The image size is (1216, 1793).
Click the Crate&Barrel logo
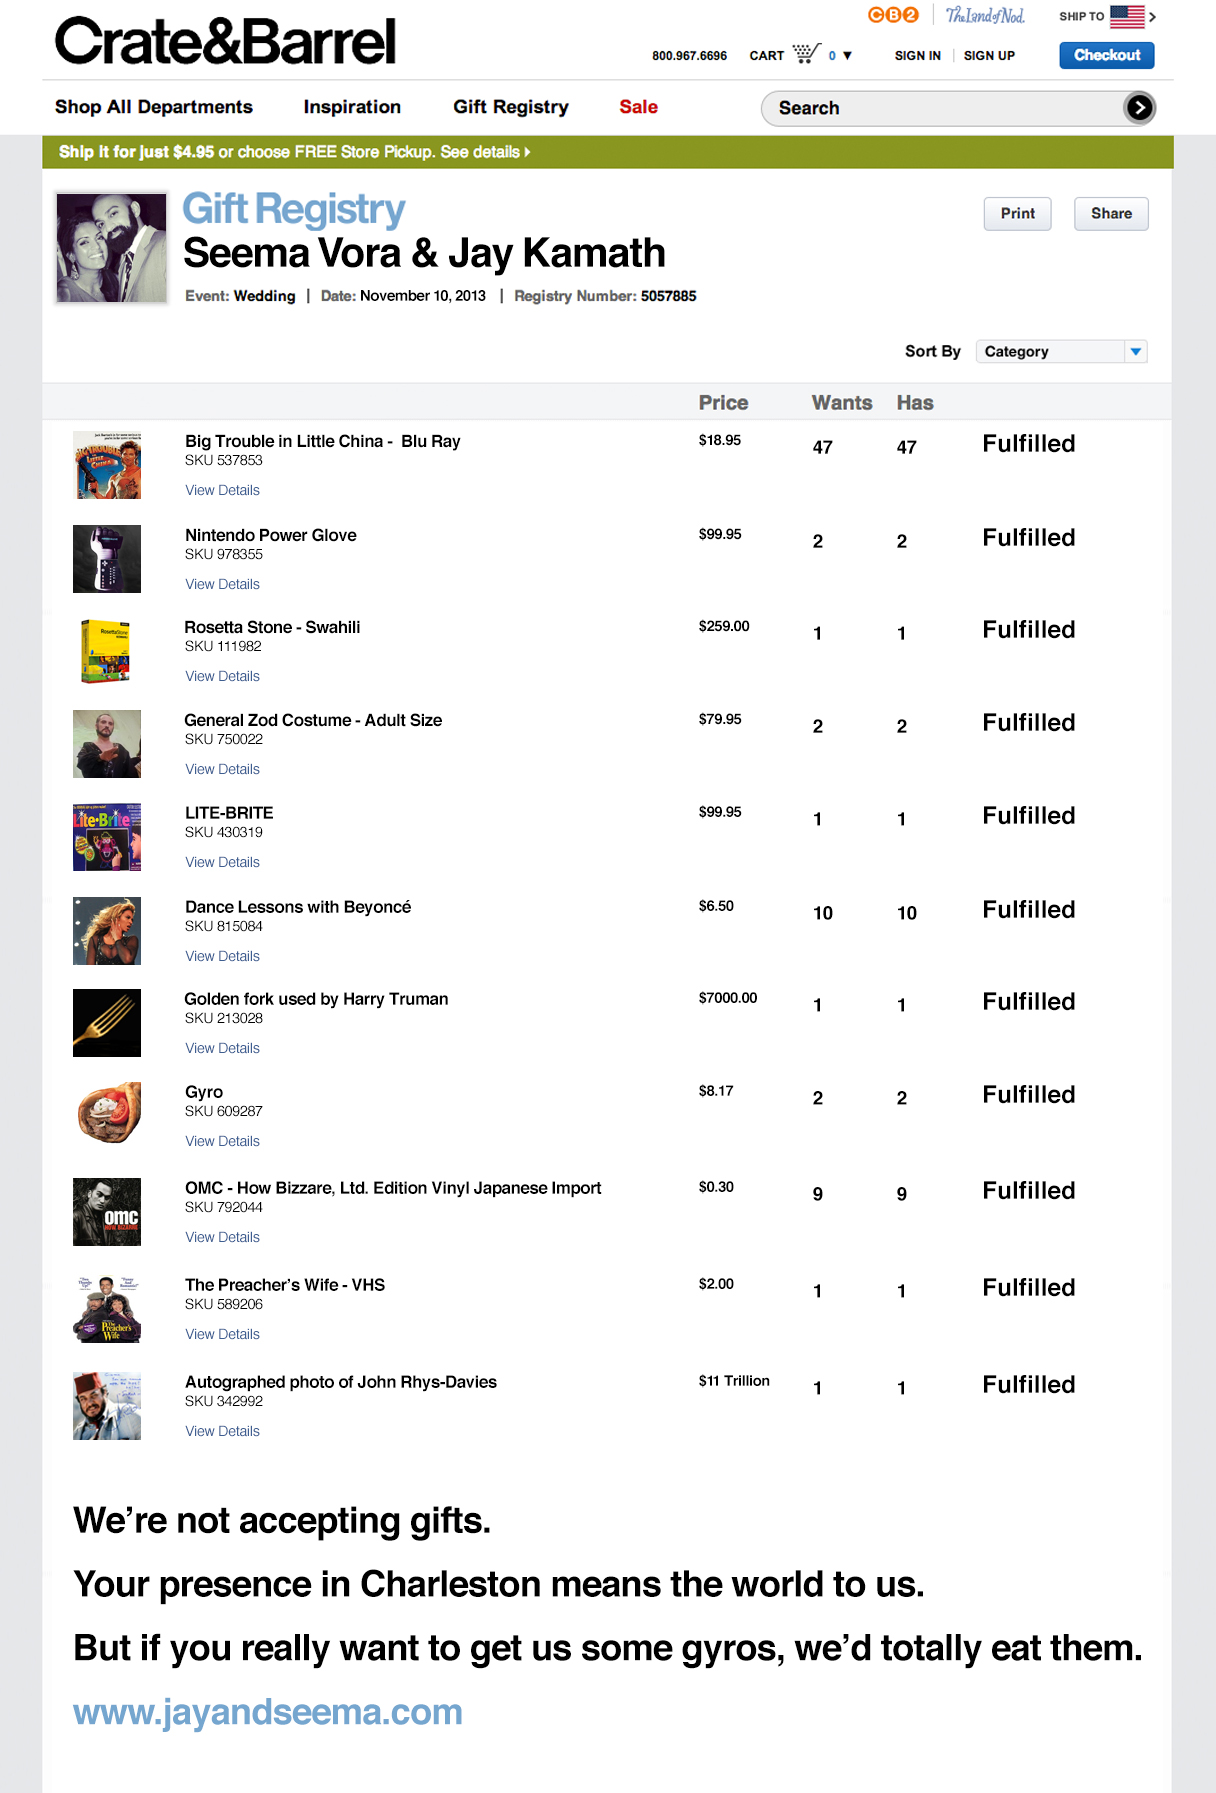[225, 42]
